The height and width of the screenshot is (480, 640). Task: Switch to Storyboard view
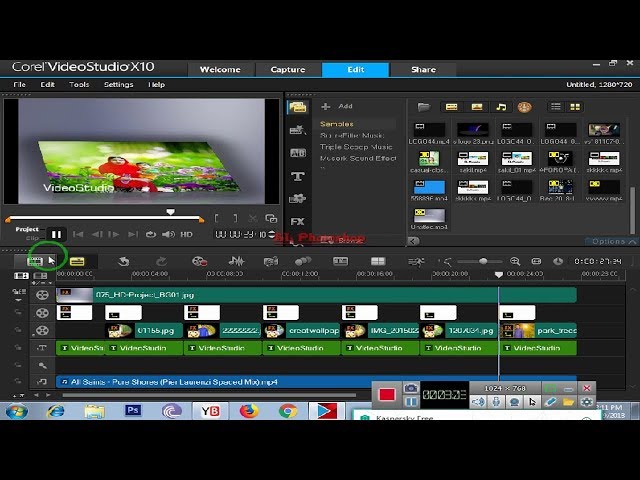point(35,261)
